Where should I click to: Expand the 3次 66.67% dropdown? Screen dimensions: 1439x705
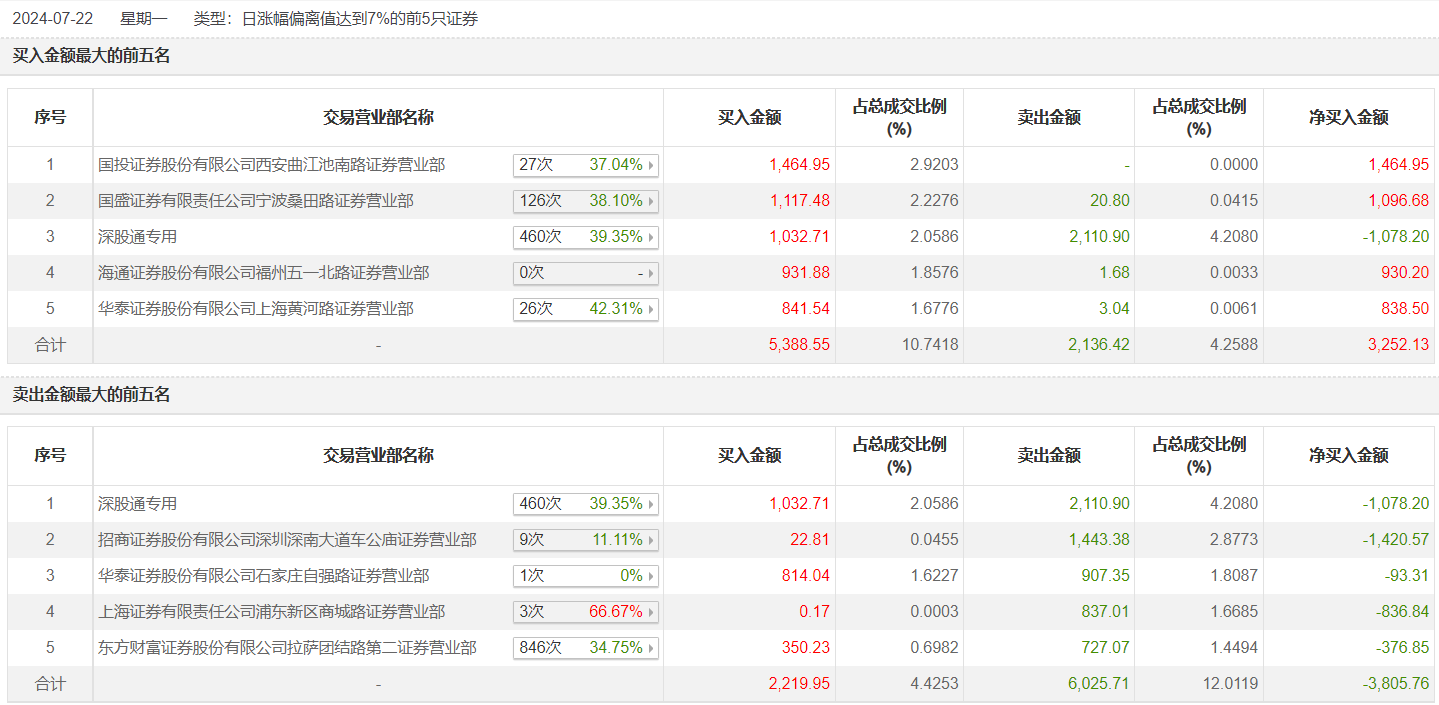[586, 612]
